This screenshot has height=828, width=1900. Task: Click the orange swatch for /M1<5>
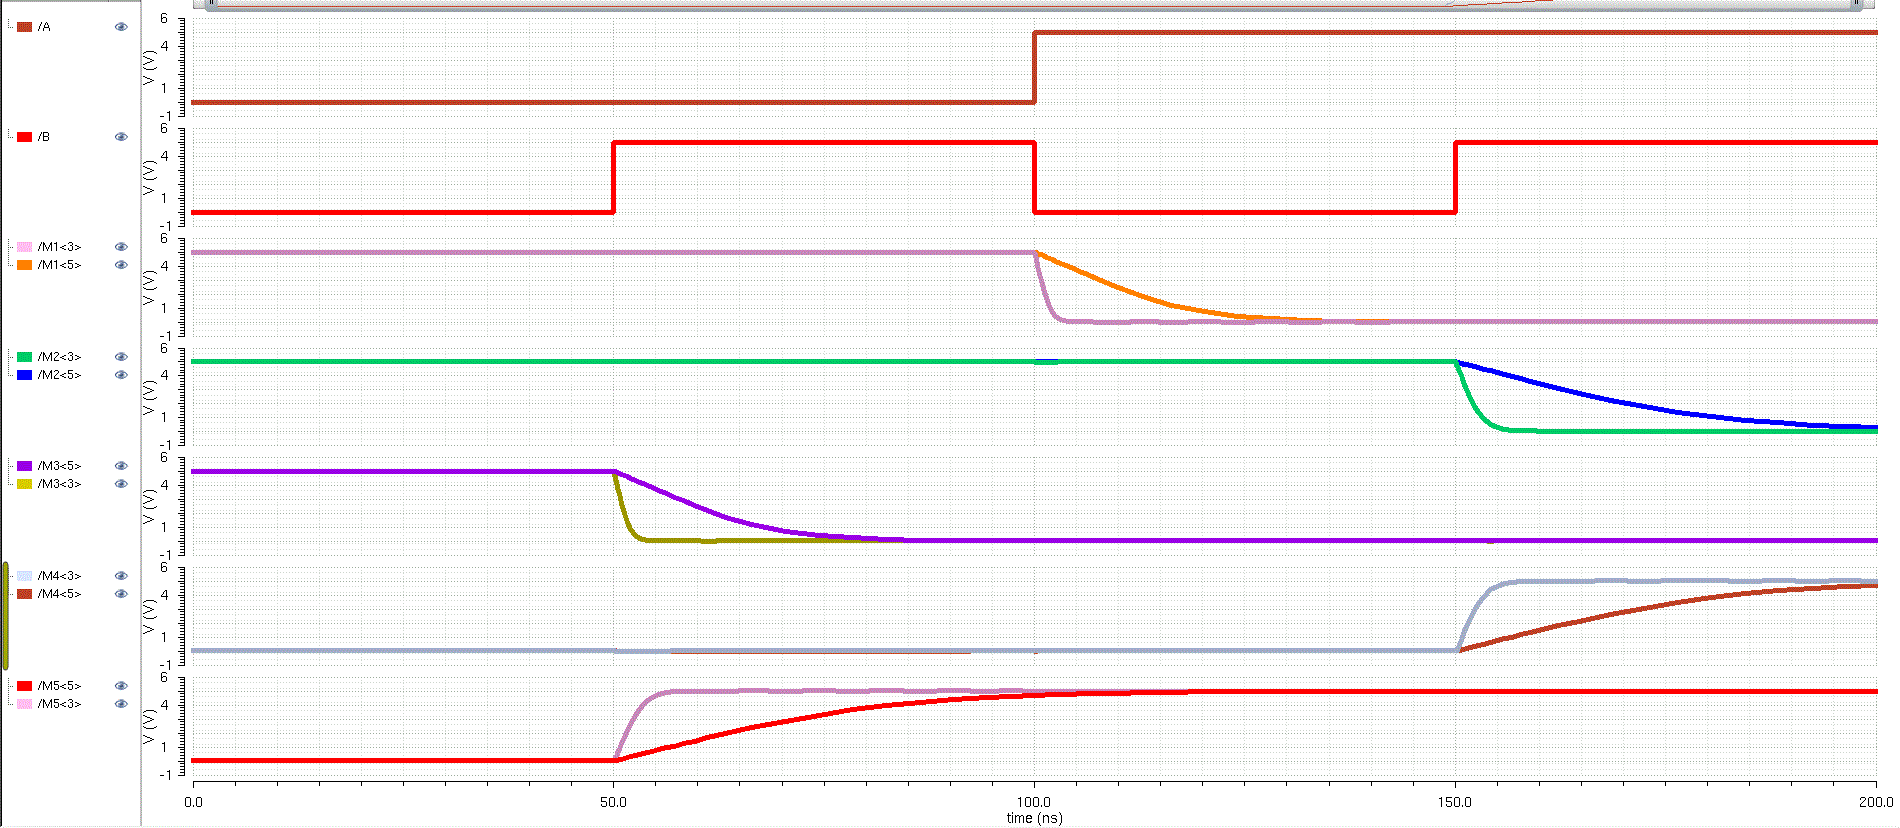(25, 265)
